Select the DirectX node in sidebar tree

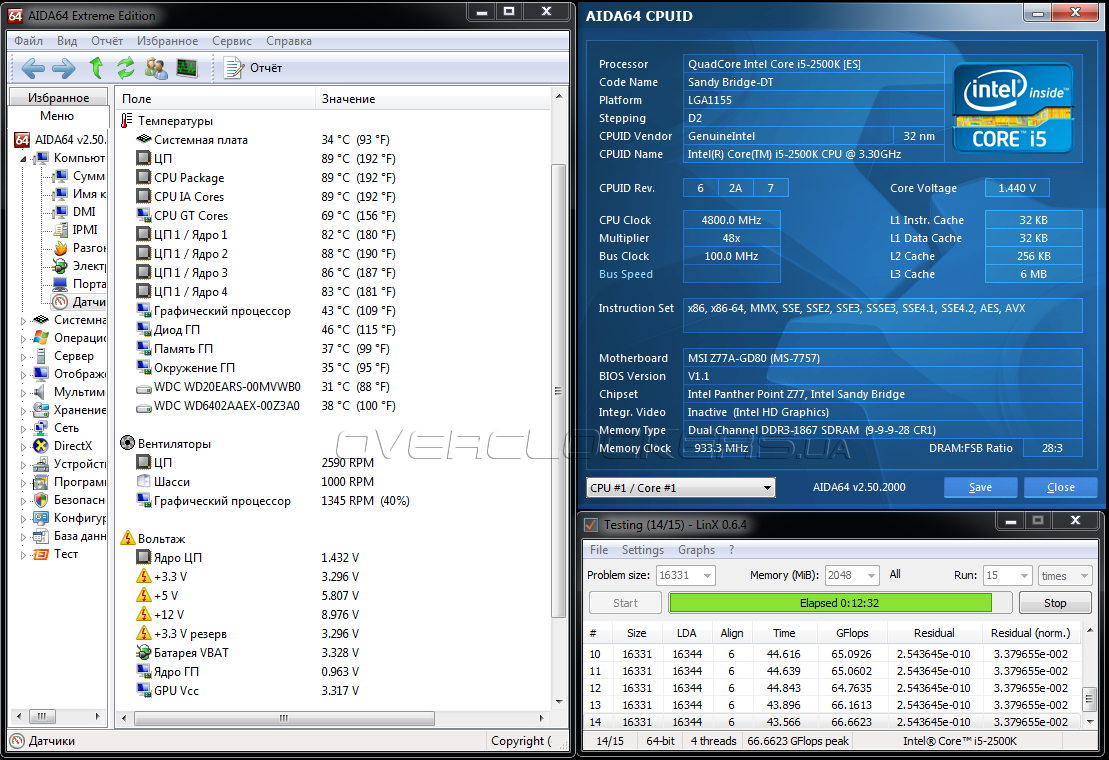coord(72,446)
